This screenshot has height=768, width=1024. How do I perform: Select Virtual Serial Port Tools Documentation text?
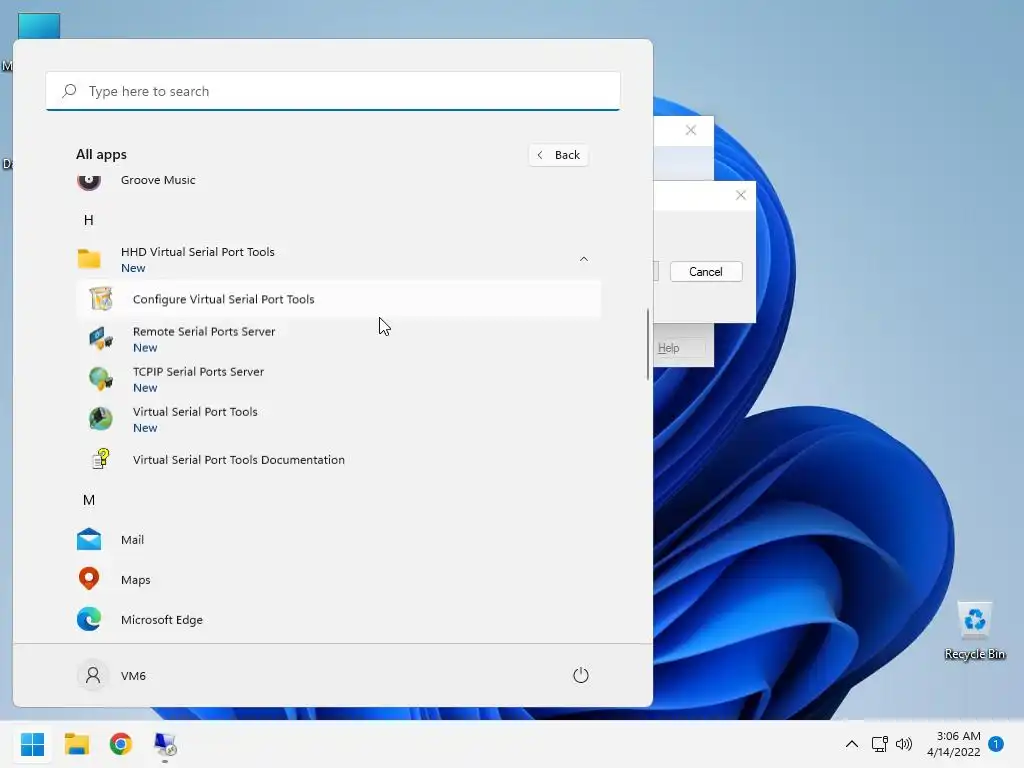coord(238,460)
